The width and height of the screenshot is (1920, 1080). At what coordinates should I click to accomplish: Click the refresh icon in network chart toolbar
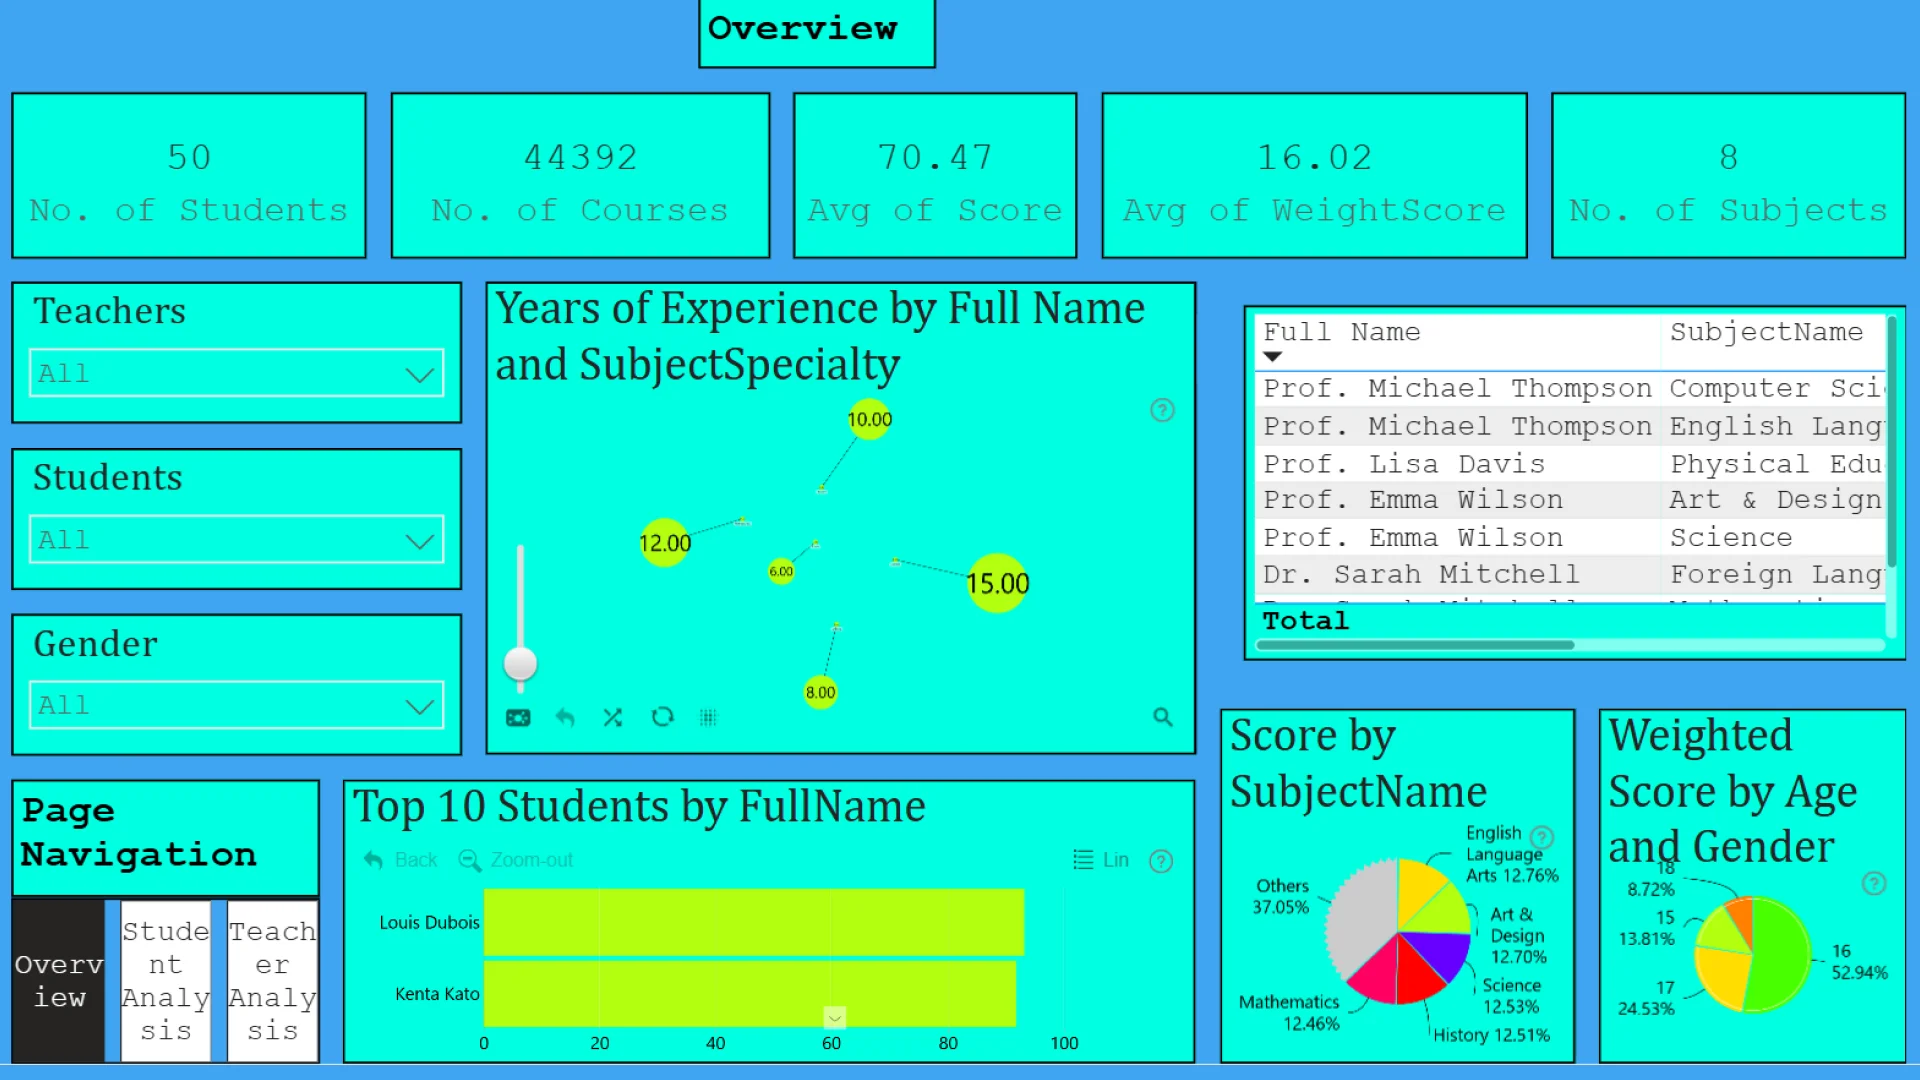662,717
